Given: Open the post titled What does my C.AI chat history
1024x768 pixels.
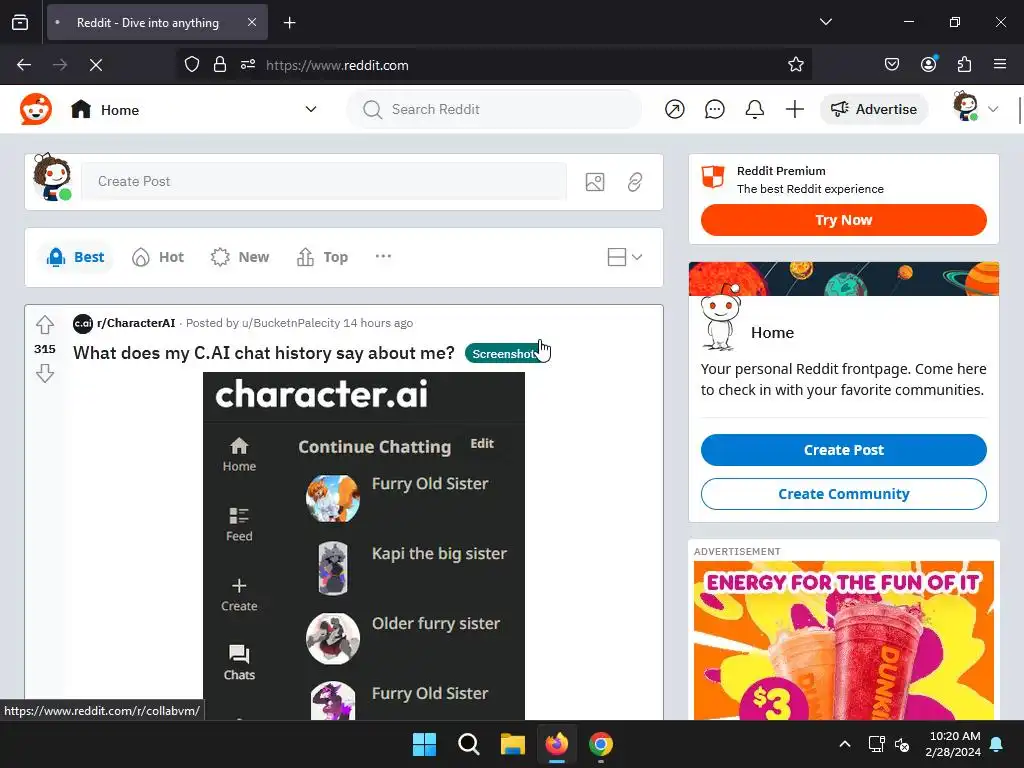Looking at the screenshot, I should (263, 353).
